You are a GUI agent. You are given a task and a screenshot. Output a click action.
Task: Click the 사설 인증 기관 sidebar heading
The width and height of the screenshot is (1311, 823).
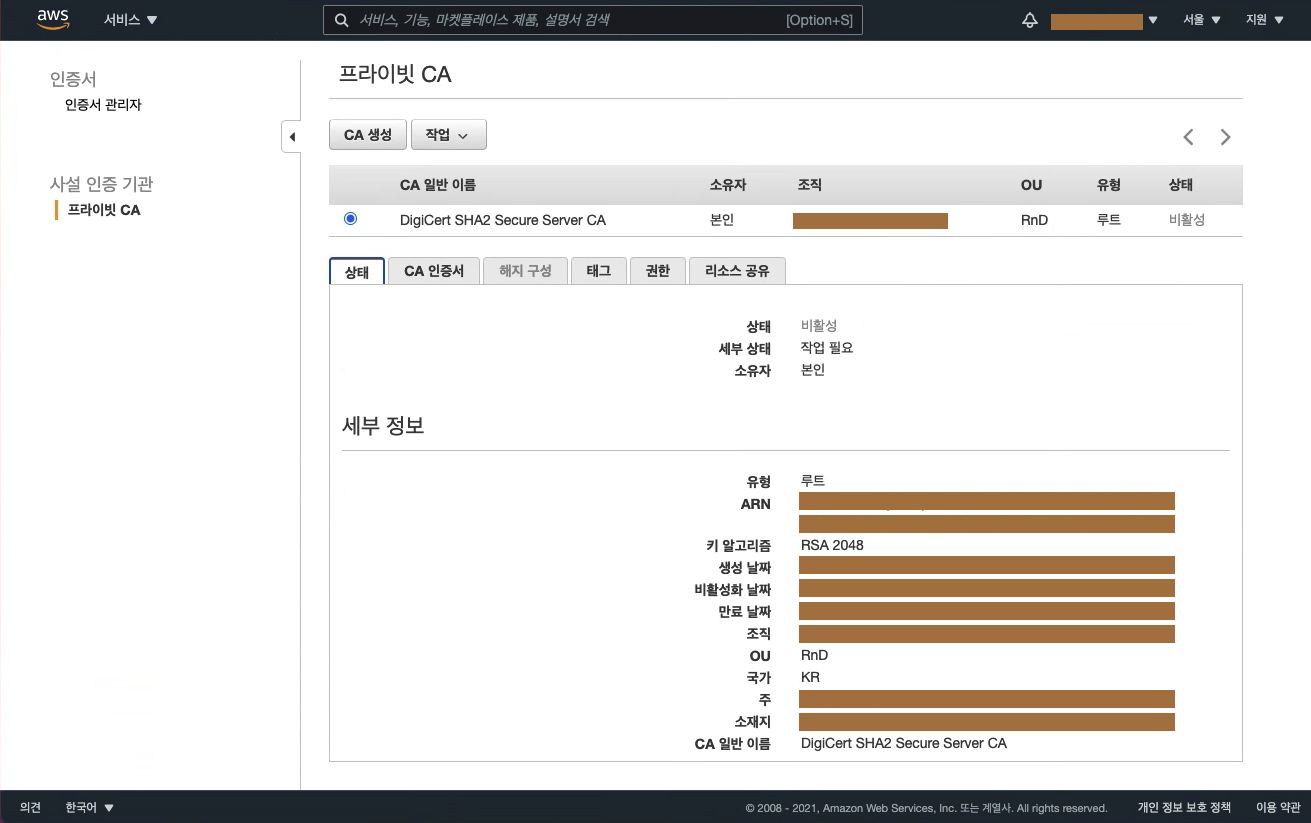[101, 184]
